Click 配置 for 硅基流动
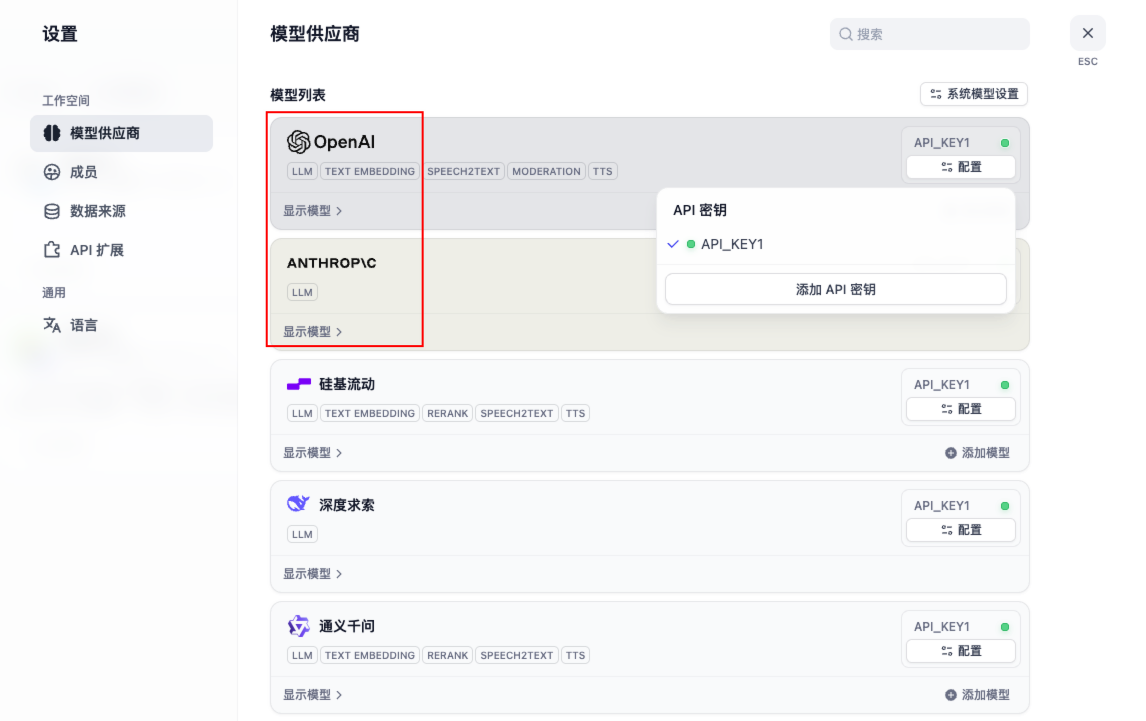Screen dimensions: 1146x721 click(x=960, y=409)
